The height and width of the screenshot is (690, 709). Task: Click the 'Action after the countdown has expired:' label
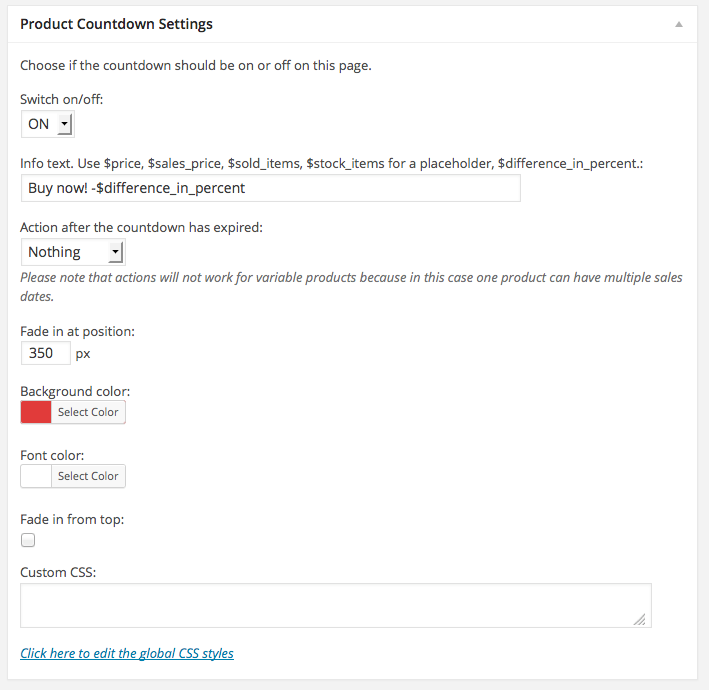(141, 227)
